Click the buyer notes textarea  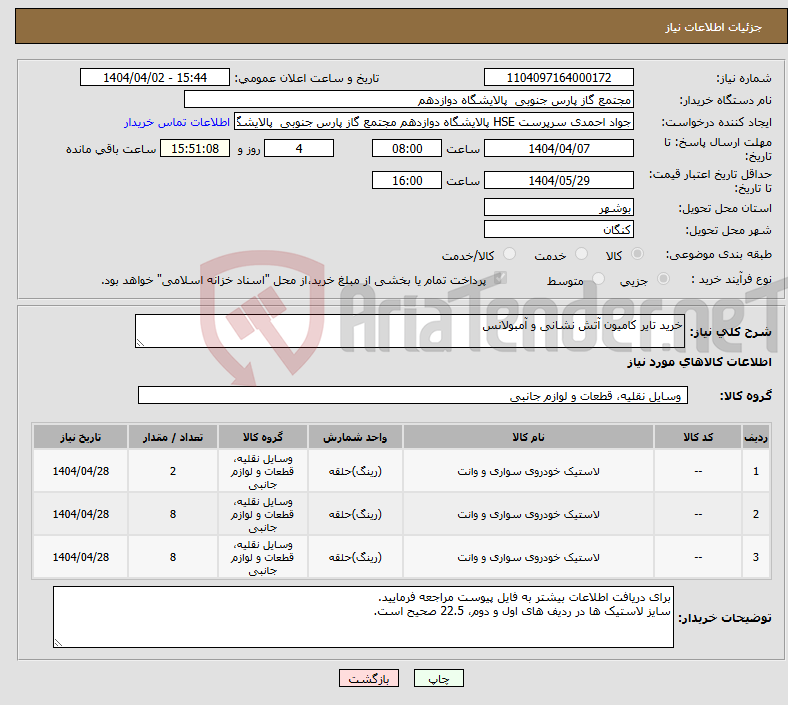coord(363,617)
